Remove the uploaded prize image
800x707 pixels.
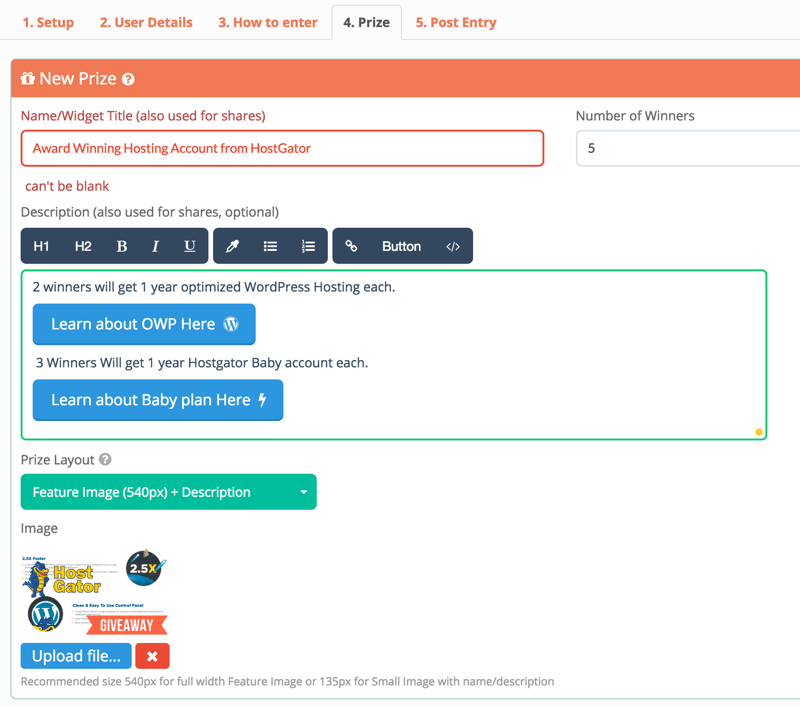click(x=152, y=656)
